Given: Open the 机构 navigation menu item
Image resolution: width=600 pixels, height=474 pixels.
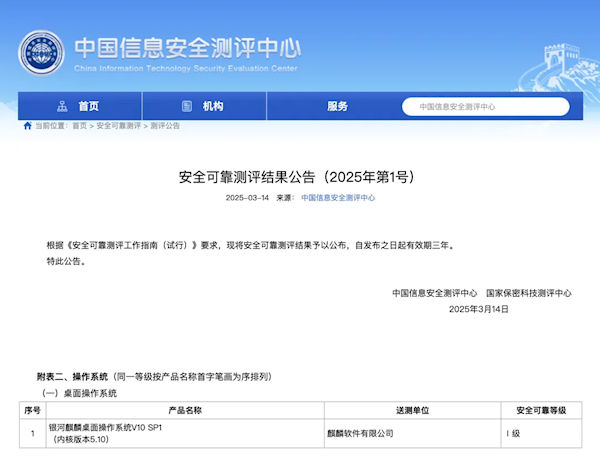Looking at the screenshot, I should [213, 106].
